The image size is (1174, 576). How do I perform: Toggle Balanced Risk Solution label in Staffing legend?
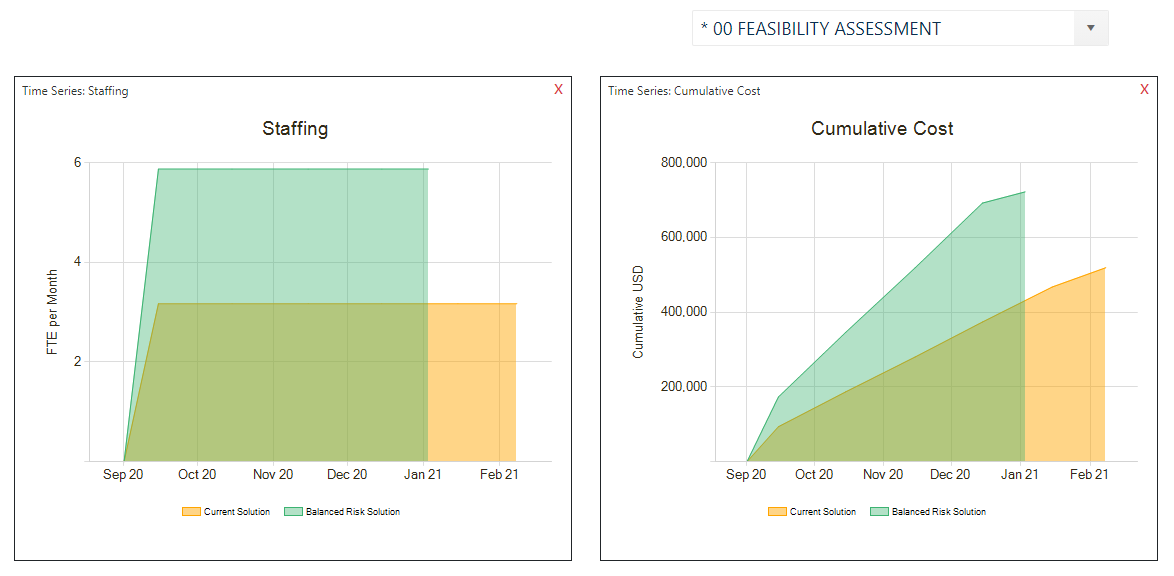click(352, 512)
